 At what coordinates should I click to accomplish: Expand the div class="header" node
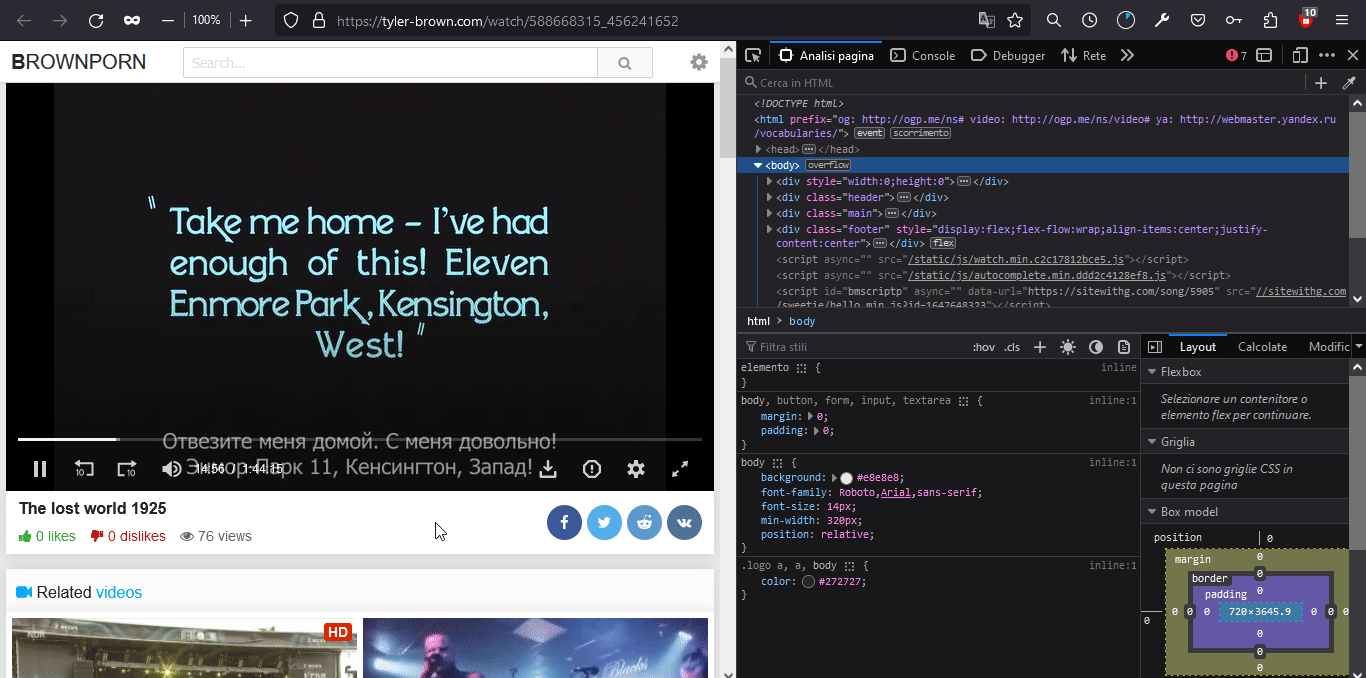(769, 198)
